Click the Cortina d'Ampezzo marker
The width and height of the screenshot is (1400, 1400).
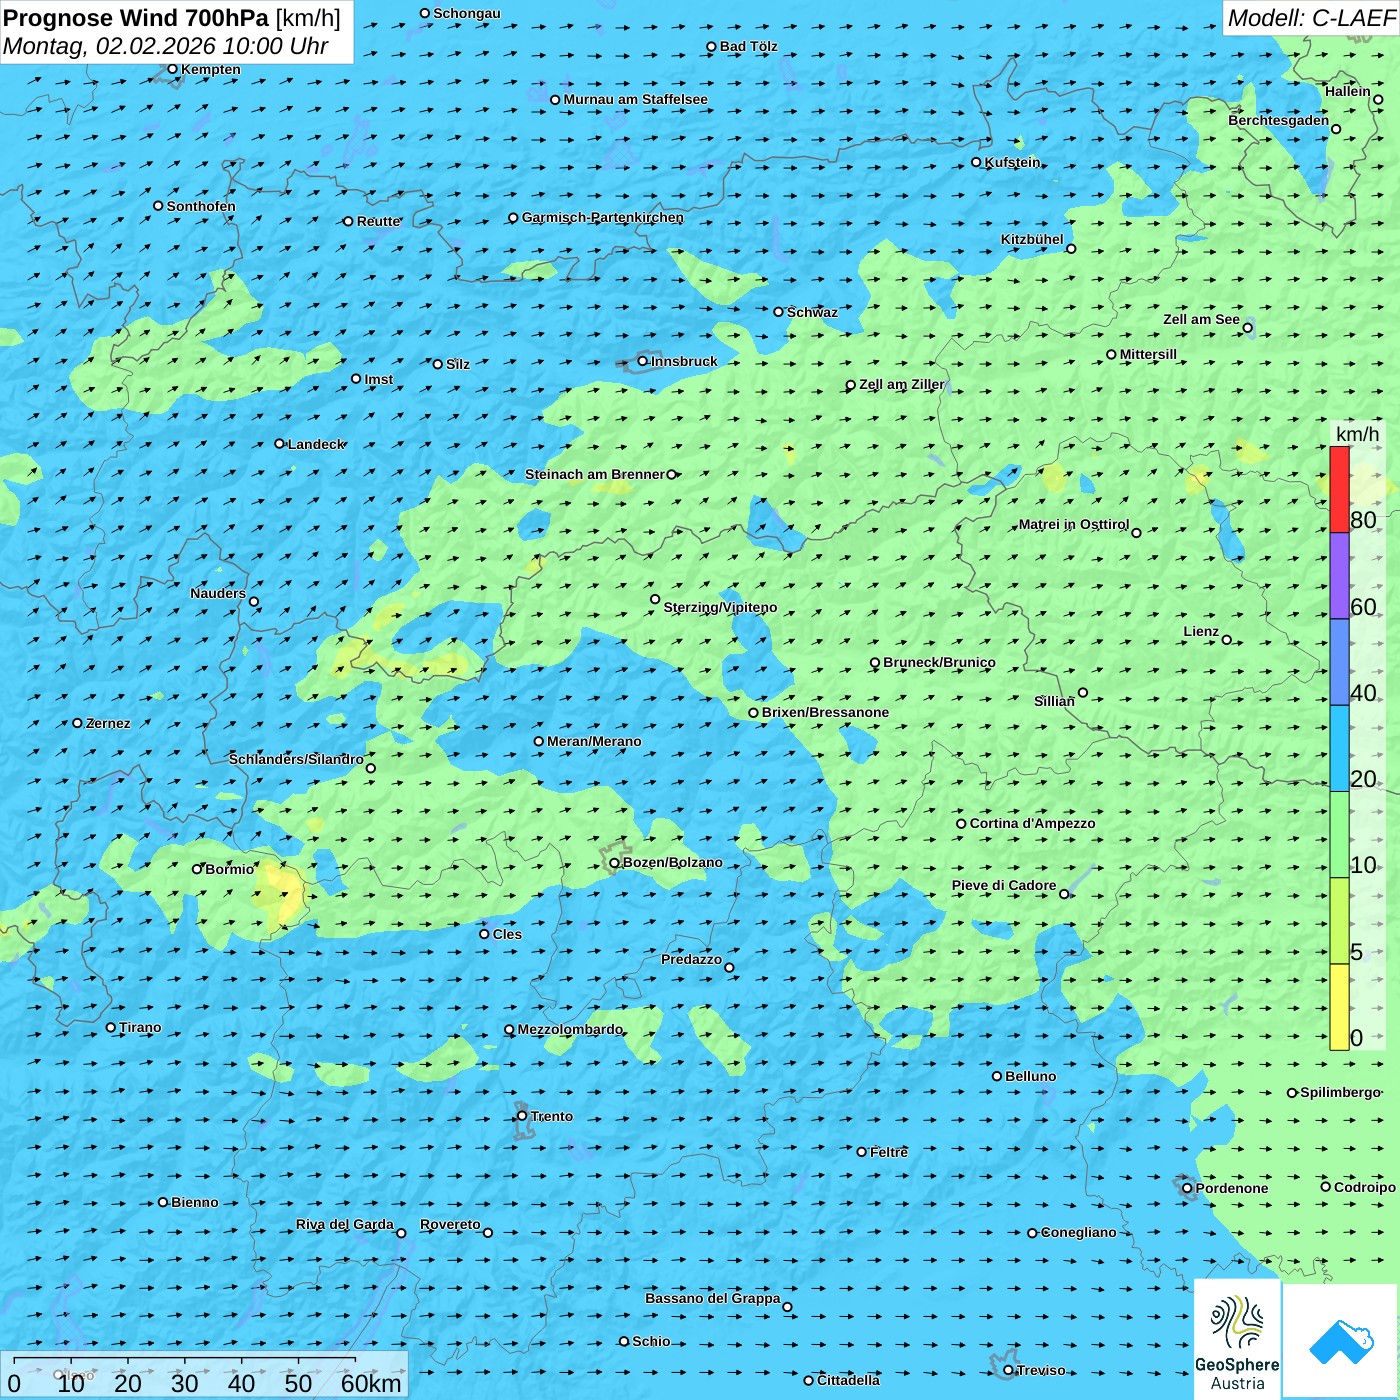pos(961,824)
